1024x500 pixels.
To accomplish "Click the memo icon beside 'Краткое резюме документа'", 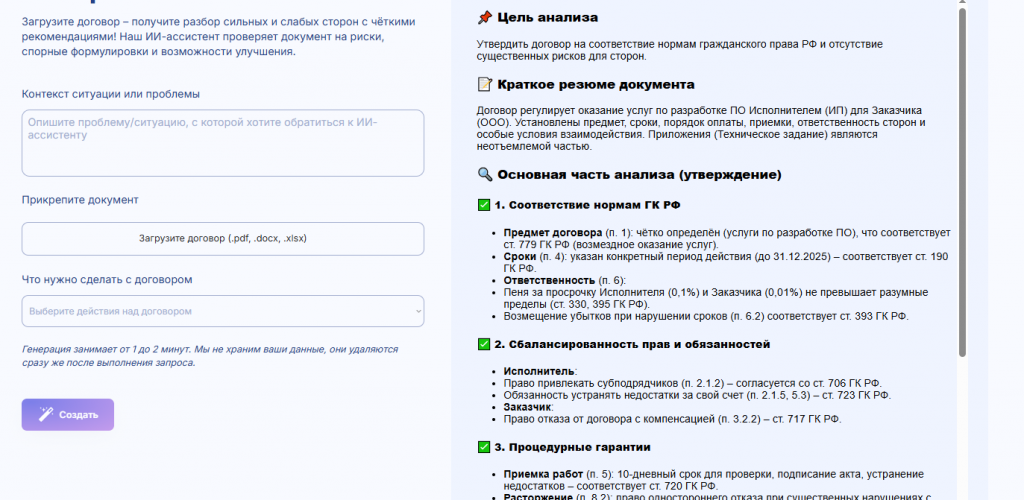I will (484, 85).
